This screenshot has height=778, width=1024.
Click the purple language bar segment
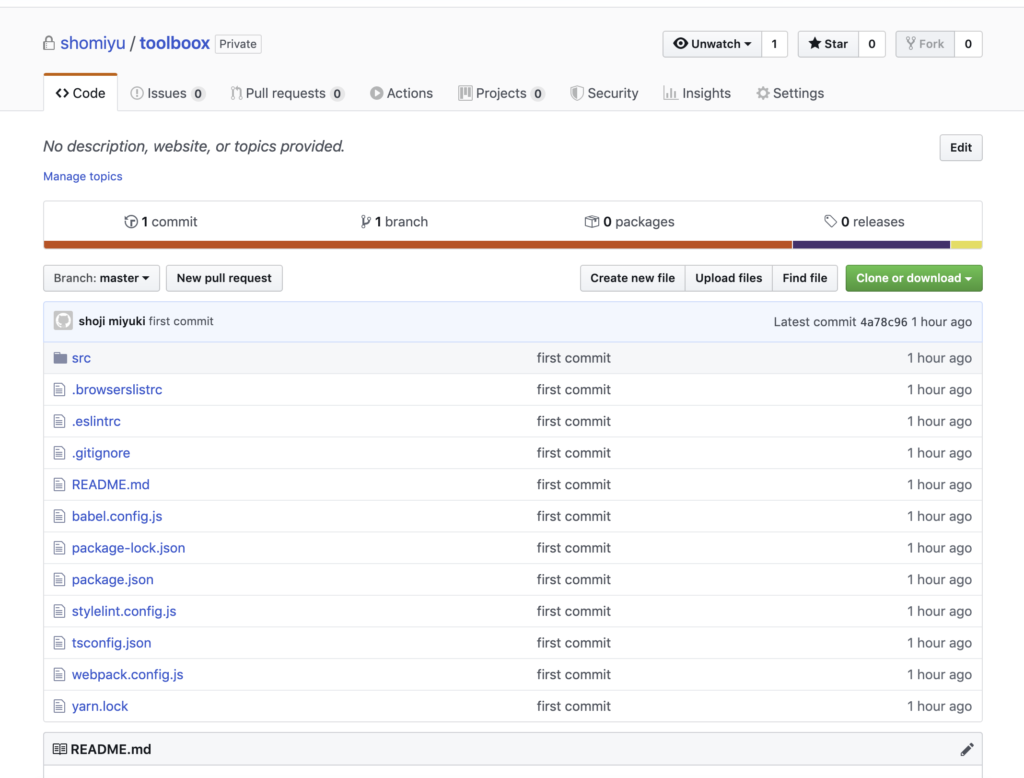871,245
